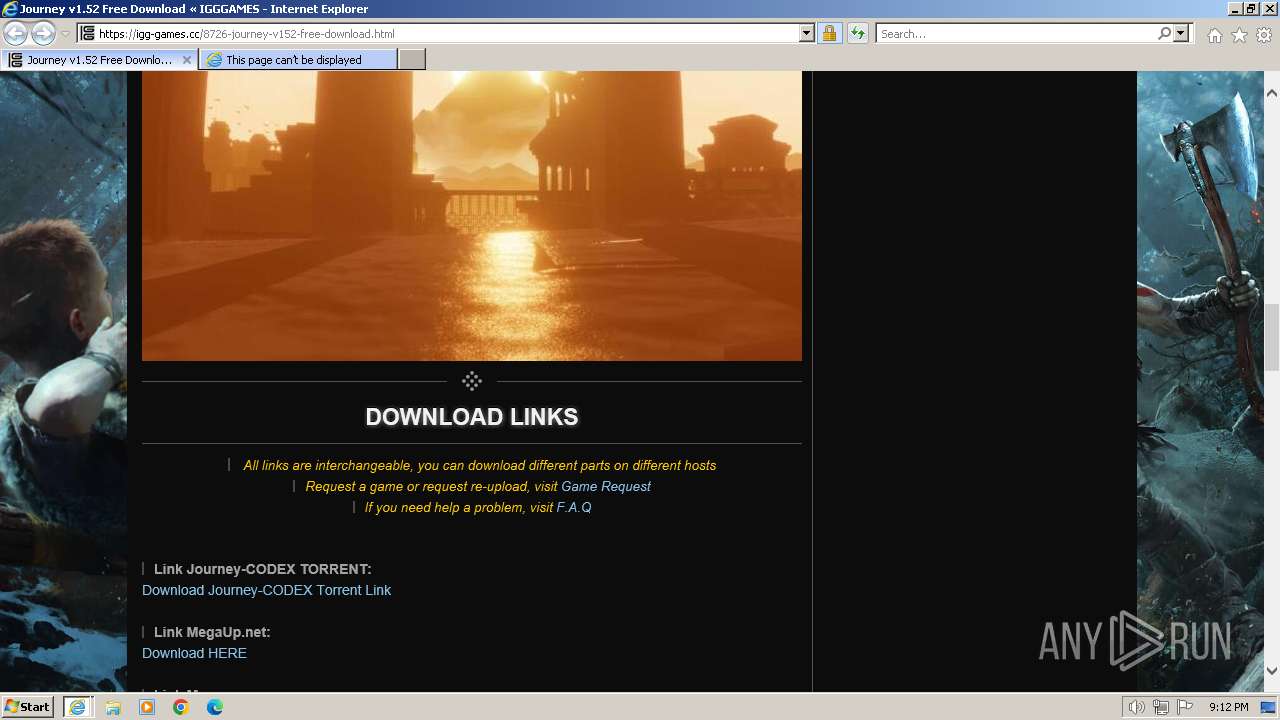Click the 9:12 PM system clock

point(1228,707)
